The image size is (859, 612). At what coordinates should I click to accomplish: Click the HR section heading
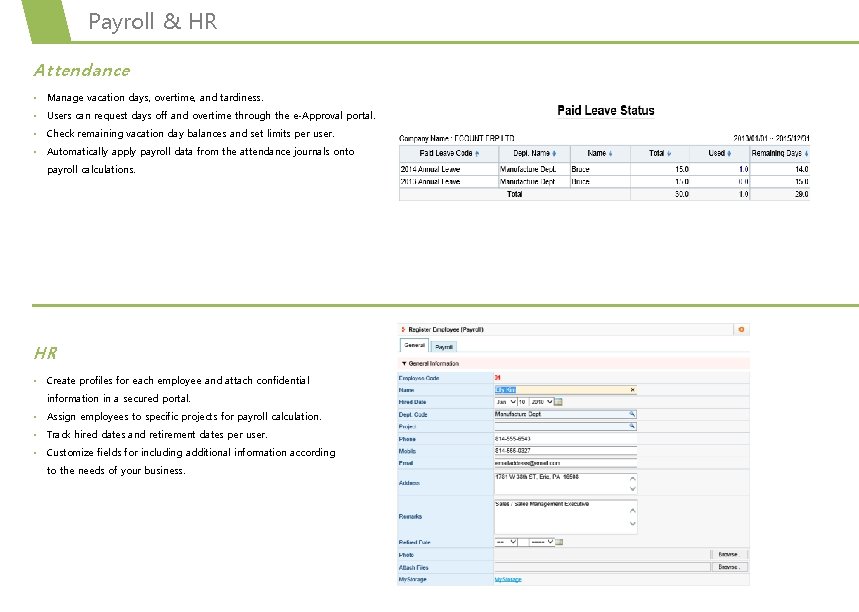point(45,353)
